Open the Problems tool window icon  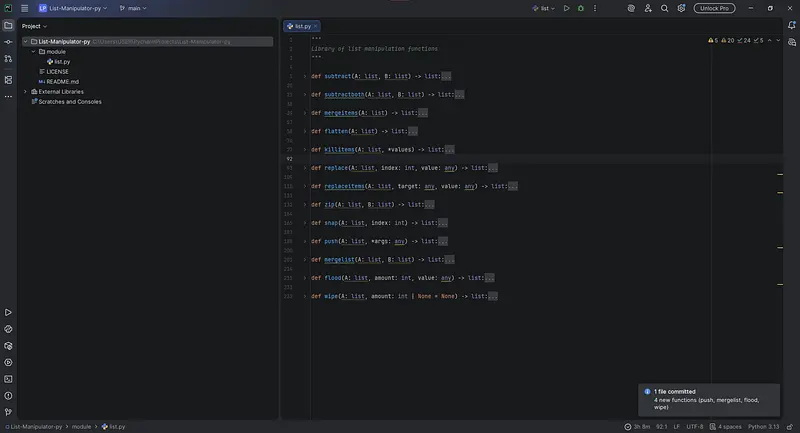pyautogui.click(x=8, y=395)
